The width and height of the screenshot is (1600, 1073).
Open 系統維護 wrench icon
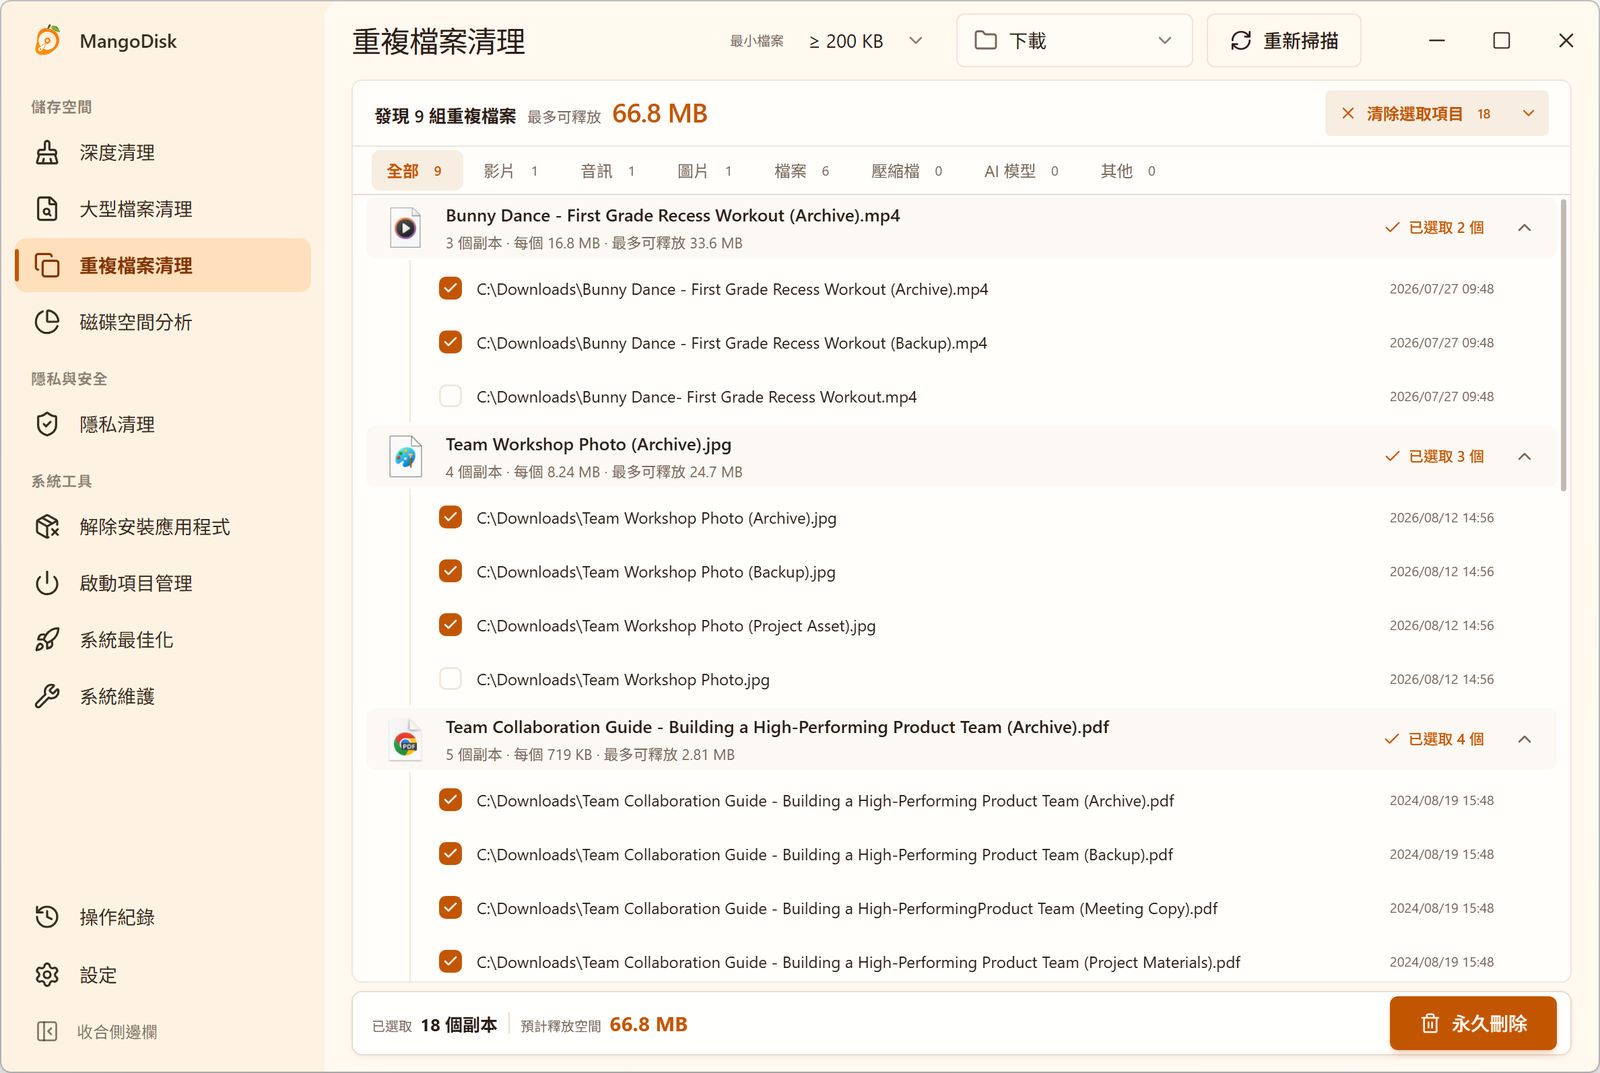click(x=47, y=696)
